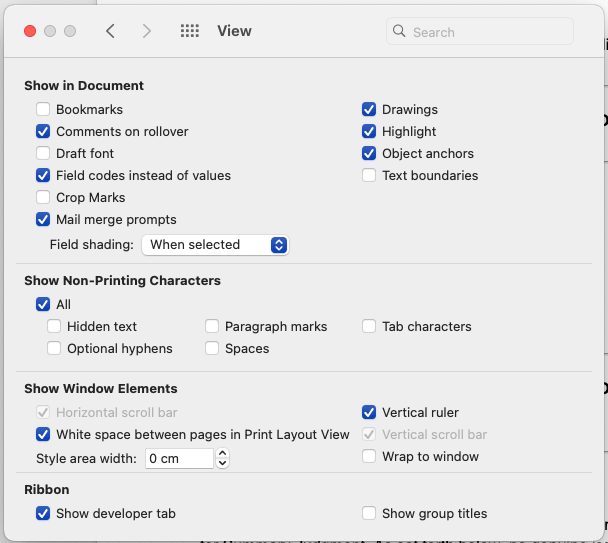Enable the Hidden text checkbox
The image size is (608, 543).
(54, 327)
